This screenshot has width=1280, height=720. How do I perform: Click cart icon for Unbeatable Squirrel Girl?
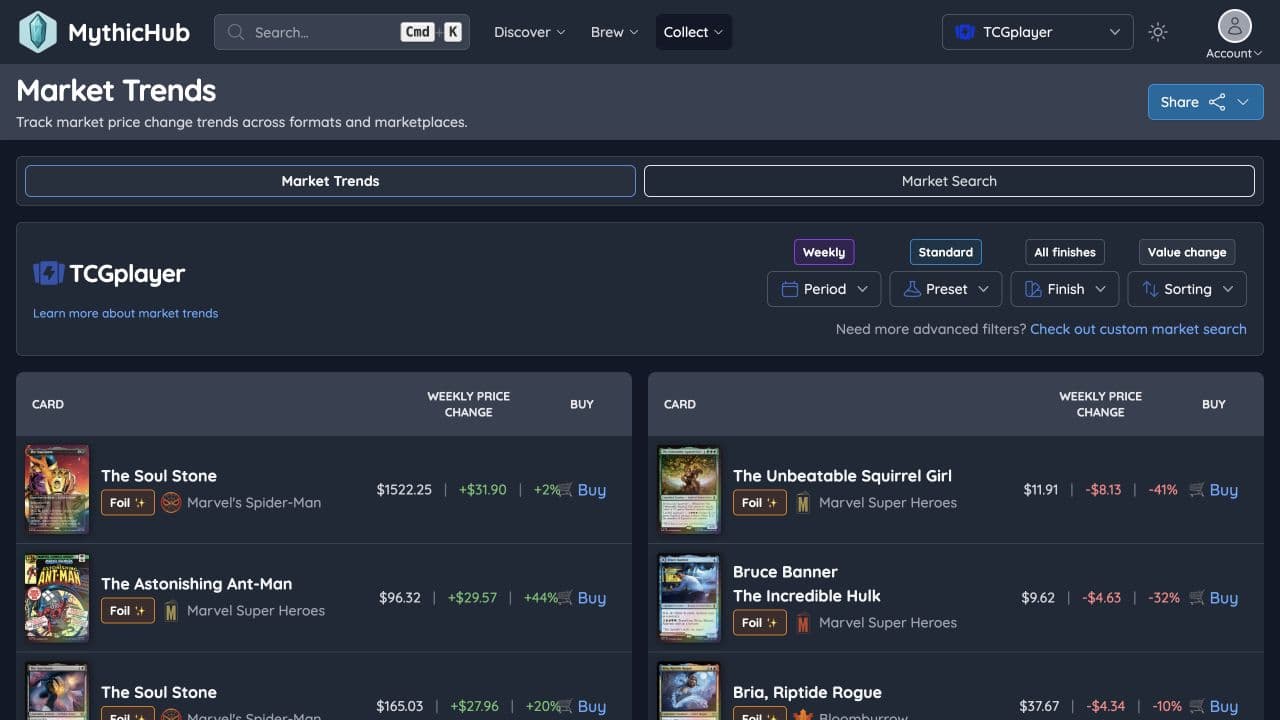tap(1197, 490)
